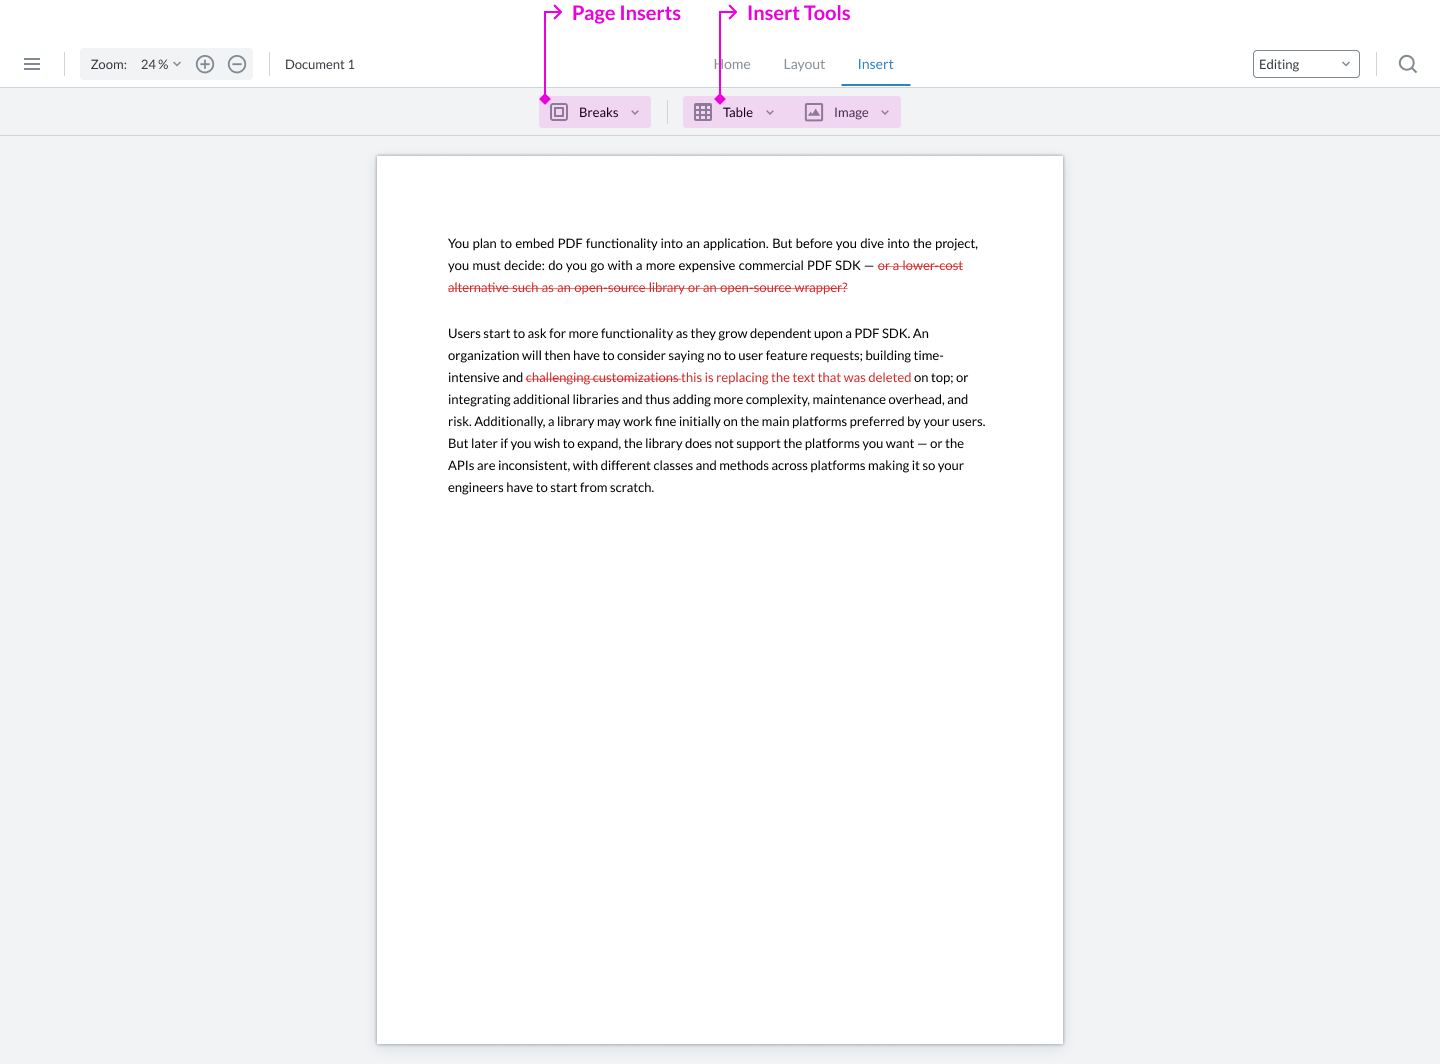Viewport: 1440px width, 1064px height.
Task: Click the Table grid icon
Action: click(x=703, y=112)
